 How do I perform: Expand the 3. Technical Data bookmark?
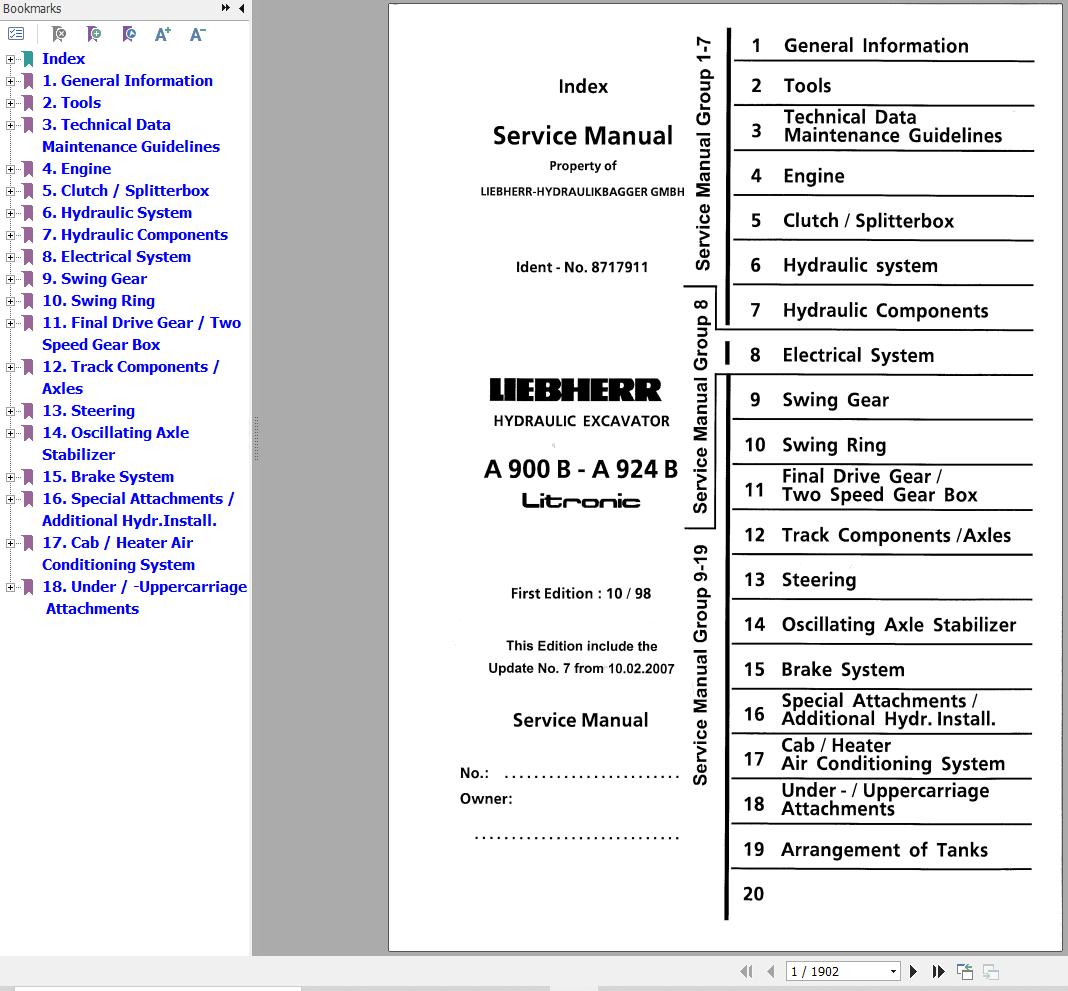coord(10,125)
